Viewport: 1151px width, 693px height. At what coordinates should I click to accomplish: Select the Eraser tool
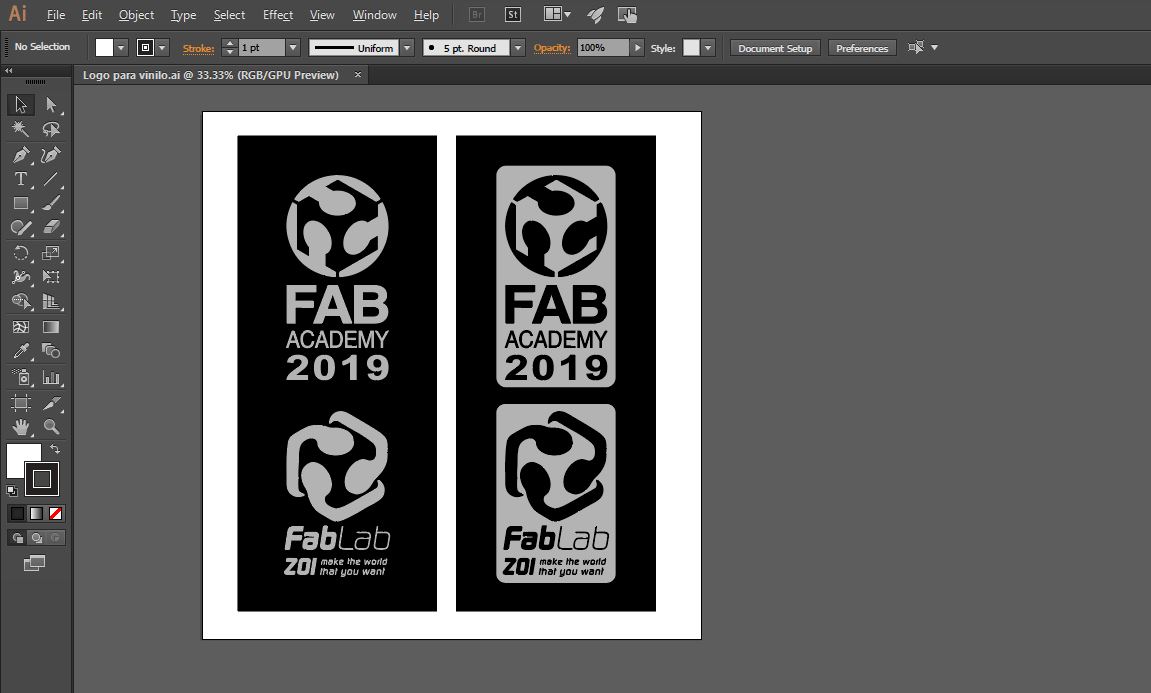51,228
